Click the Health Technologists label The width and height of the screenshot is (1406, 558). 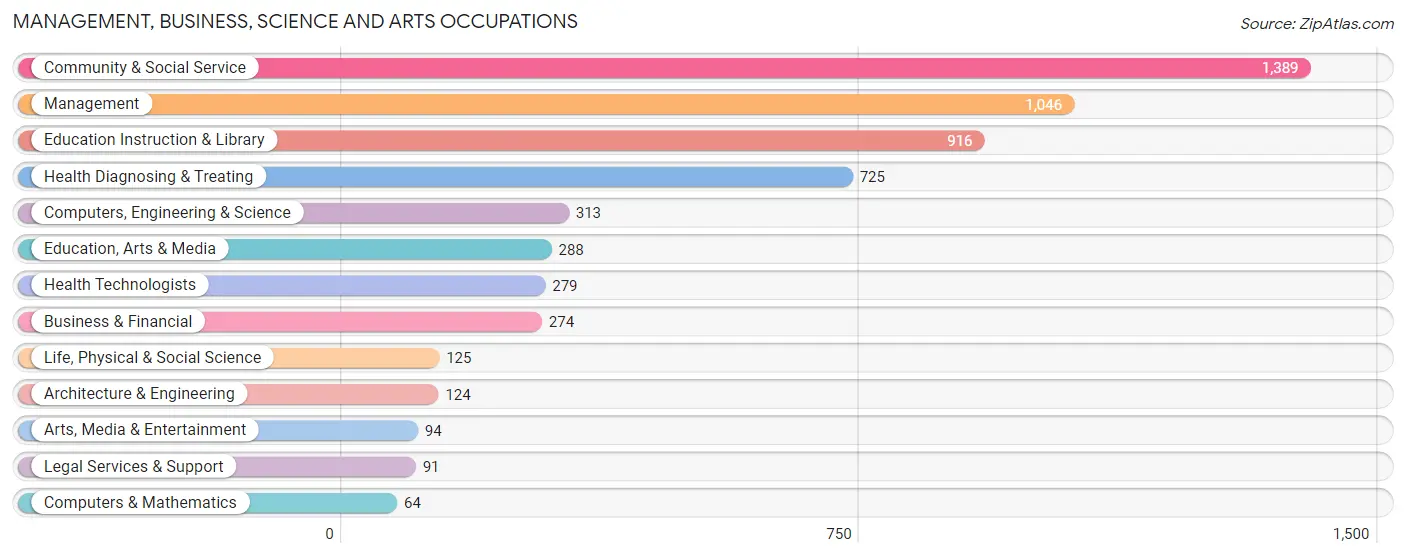[x=120, y=285]
